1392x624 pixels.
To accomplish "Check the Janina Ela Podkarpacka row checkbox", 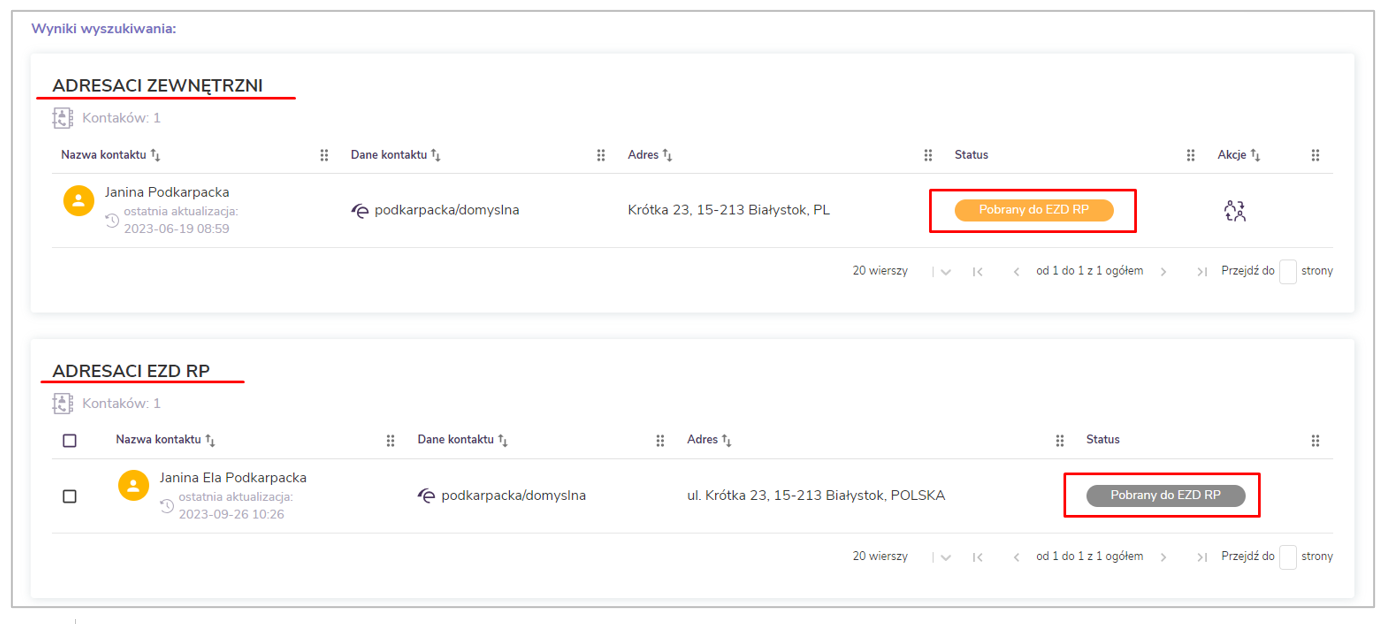I will [69, 496].
